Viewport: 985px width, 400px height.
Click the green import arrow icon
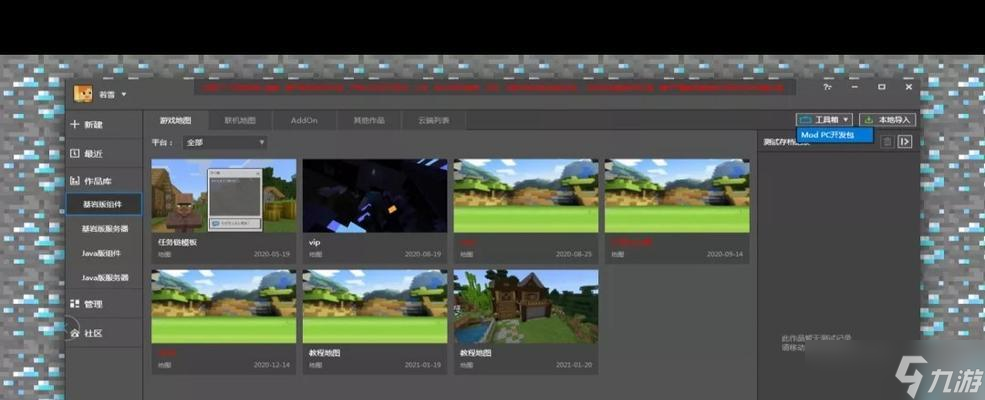869,119
